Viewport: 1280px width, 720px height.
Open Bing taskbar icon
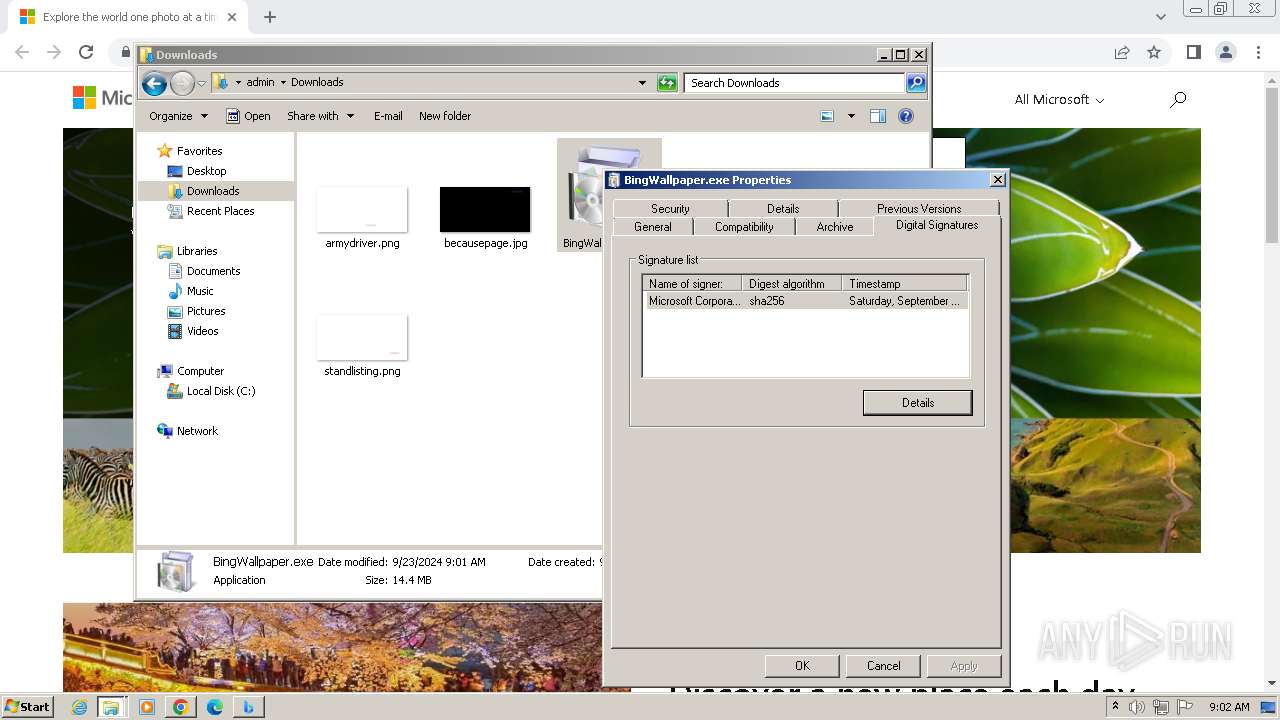(248, 707)
